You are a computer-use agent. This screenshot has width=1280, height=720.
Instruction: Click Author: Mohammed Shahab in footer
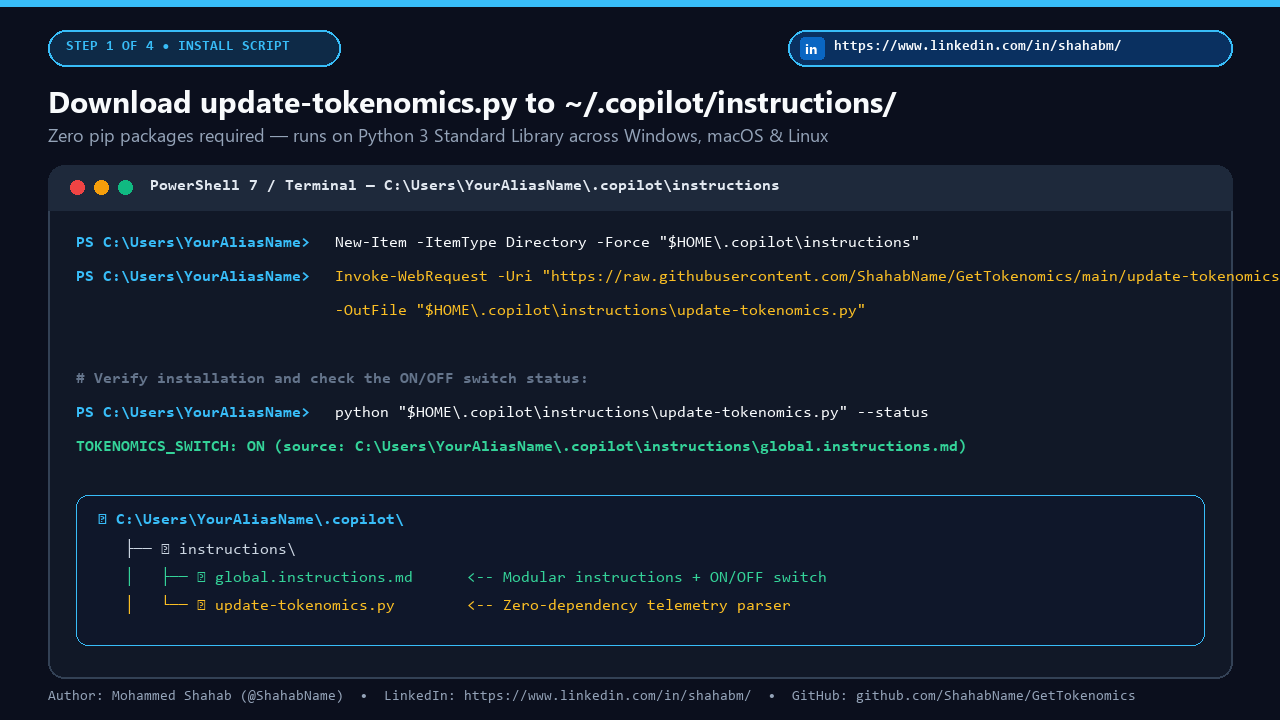[196, 696]
